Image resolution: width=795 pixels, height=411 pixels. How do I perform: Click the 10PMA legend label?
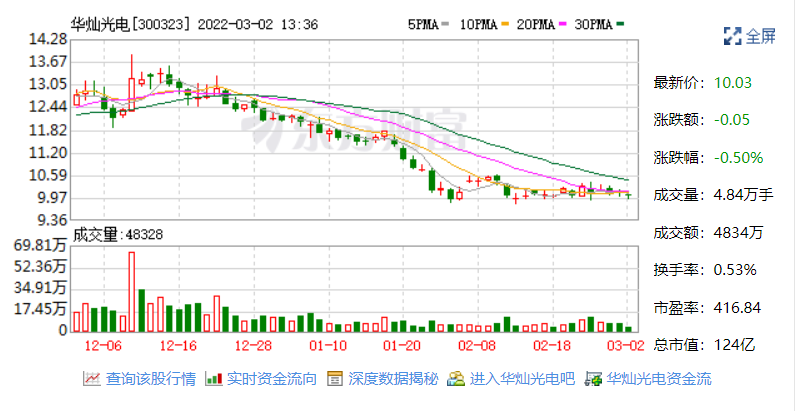478,24
